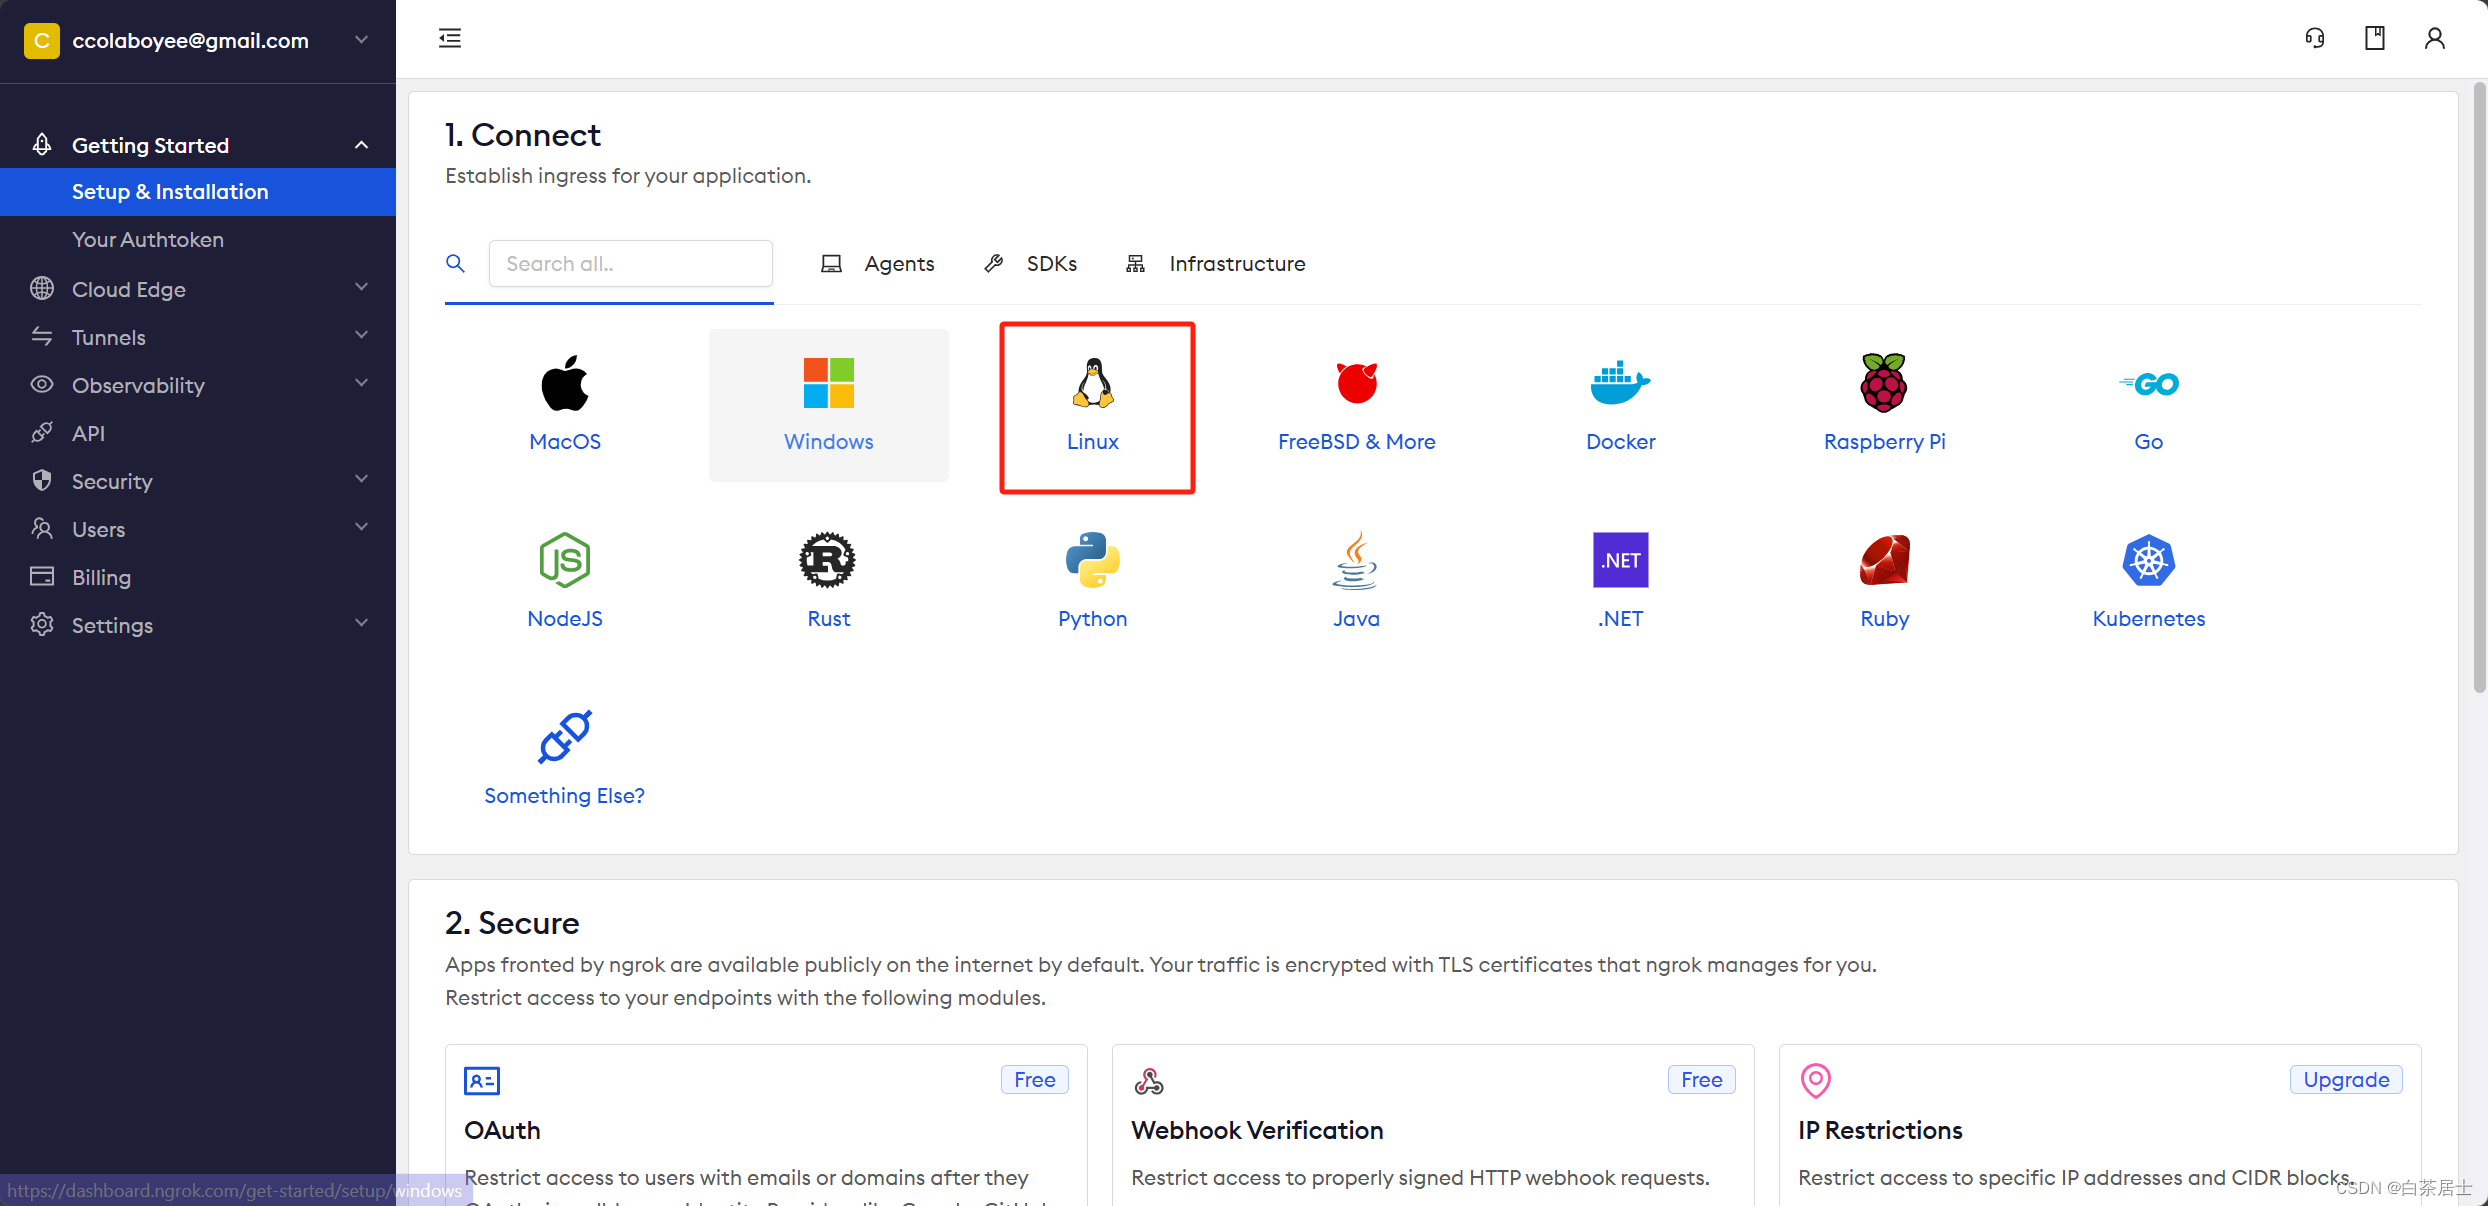Select the Rust gear icon
Screen dimensions: 2488x1206
[828, 560]
